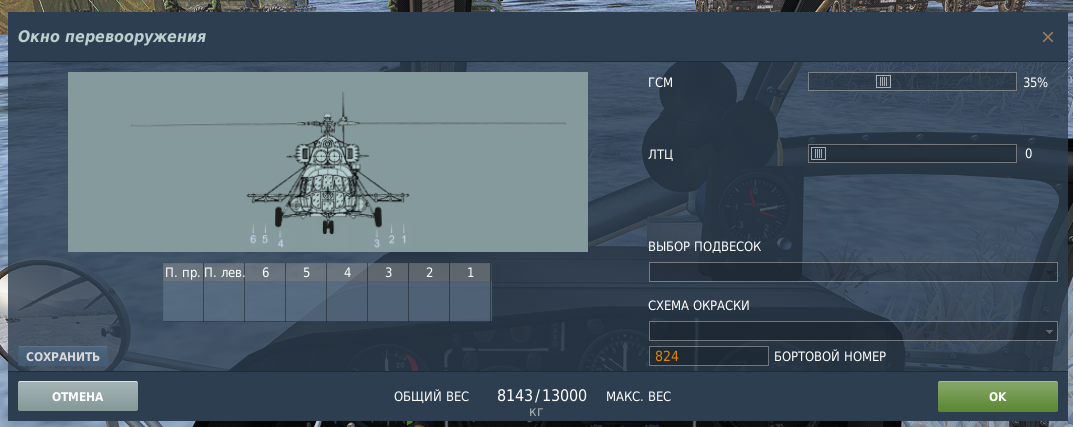
Task: Select pylon 2 cell in loadout table
Action: click(429, 301)
